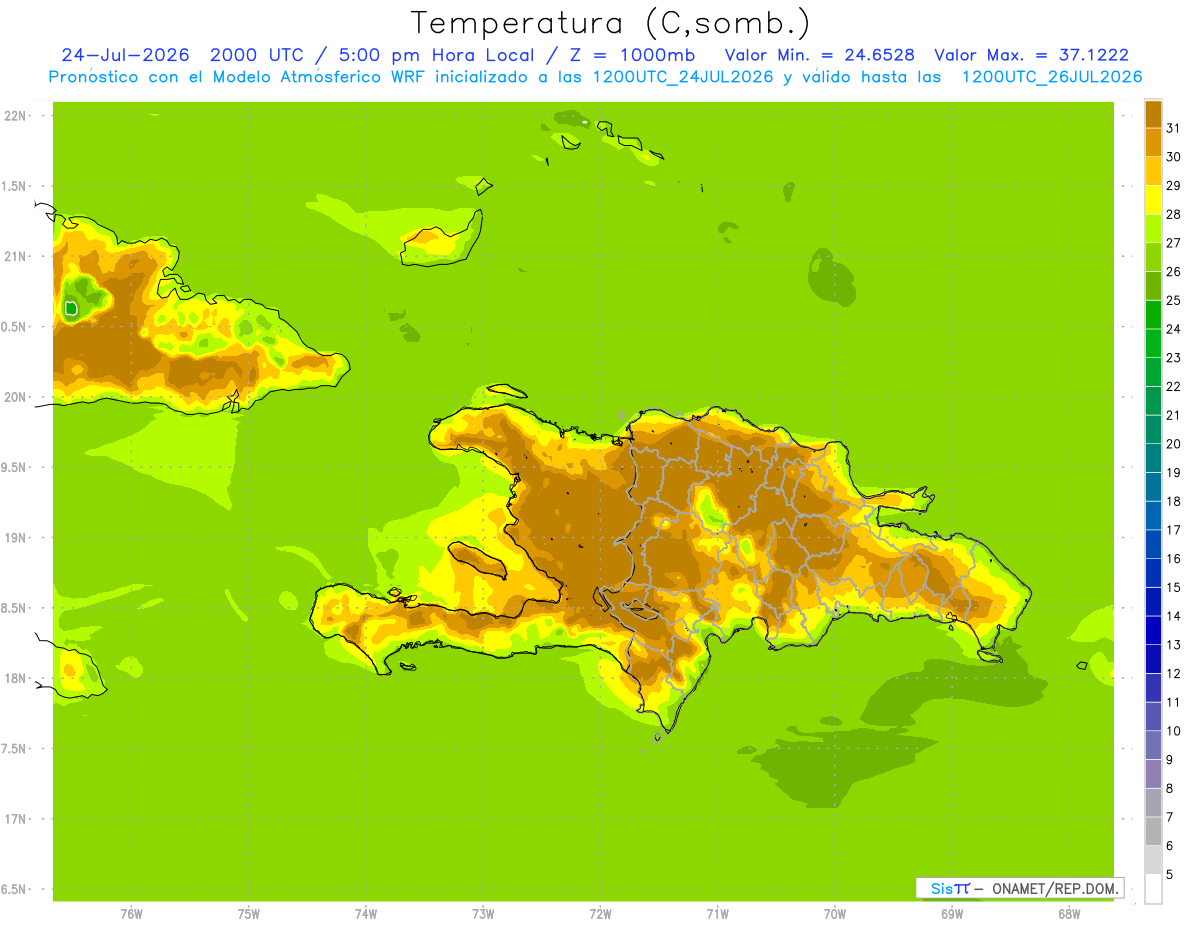Click the '9.5N' latitude axis label
This screenshot has height=927, width=1200.
click(15, 467)
